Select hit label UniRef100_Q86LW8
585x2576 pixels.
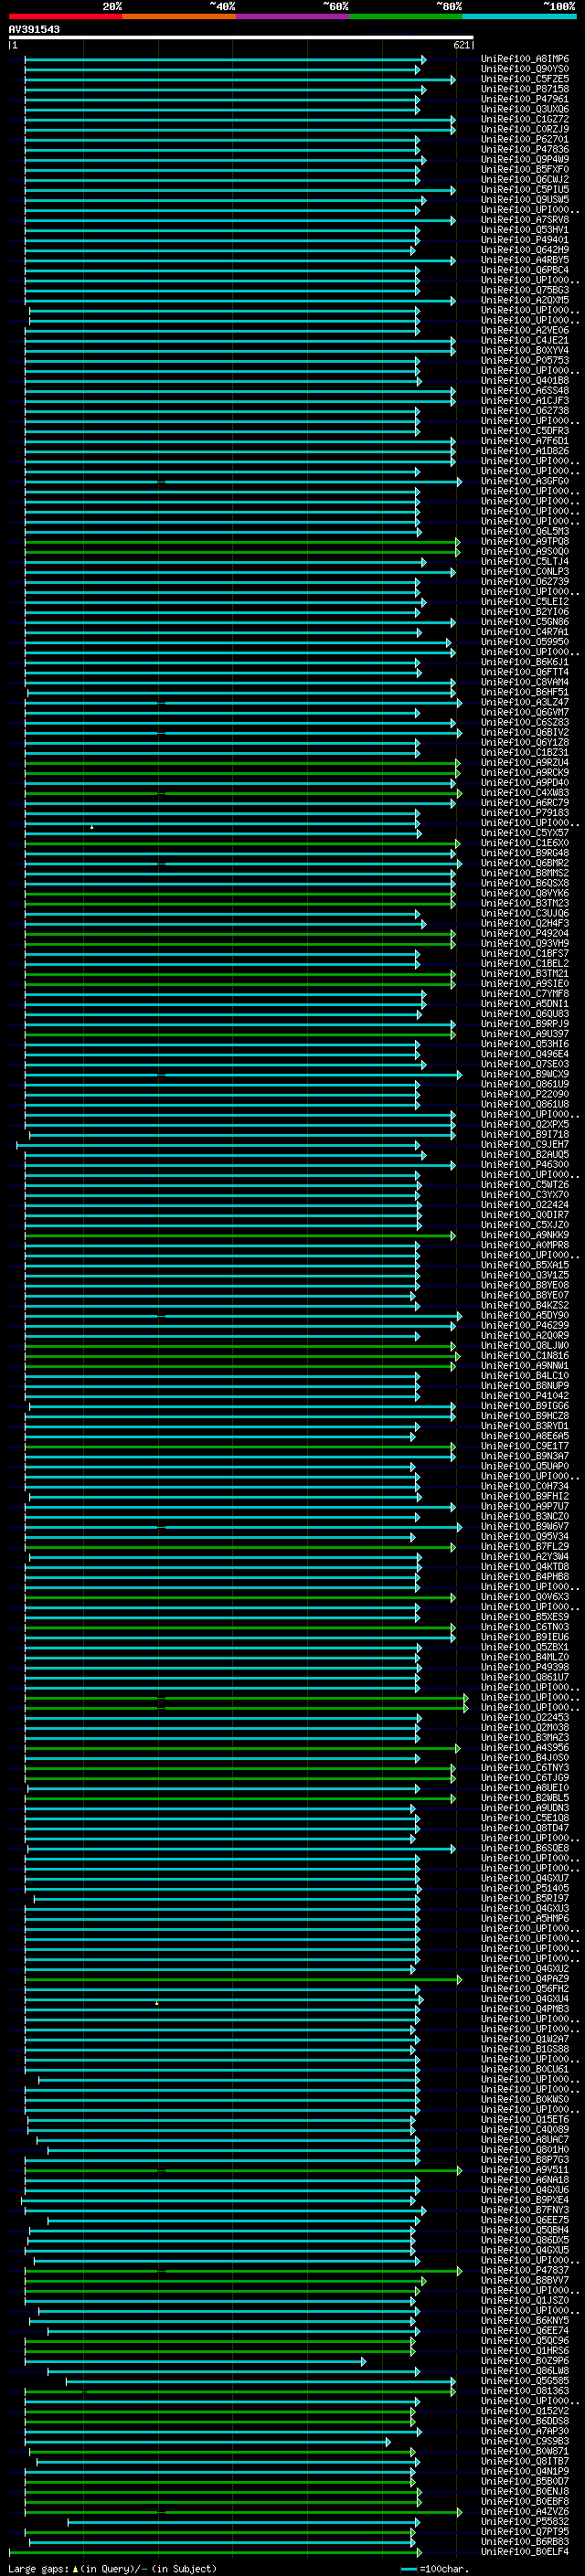pos(525,2371)
